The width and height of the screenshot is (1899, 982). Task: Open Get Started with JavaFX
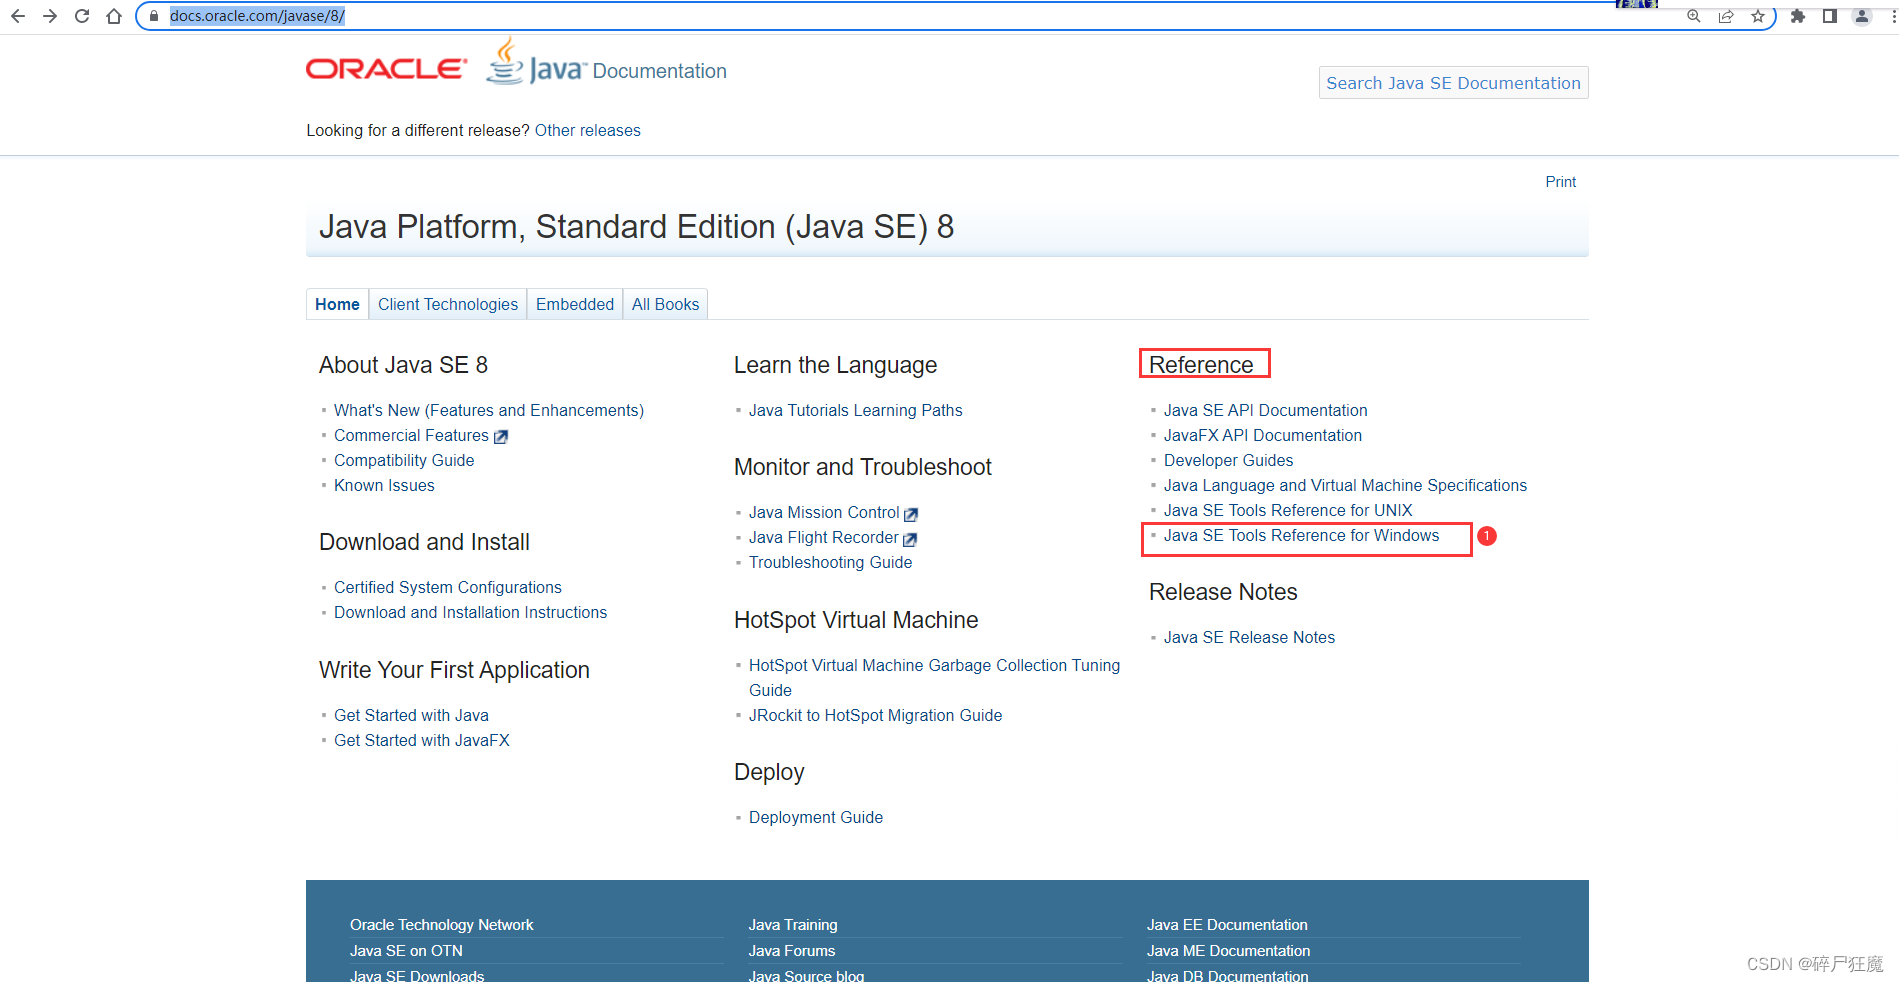pos(422,740)
